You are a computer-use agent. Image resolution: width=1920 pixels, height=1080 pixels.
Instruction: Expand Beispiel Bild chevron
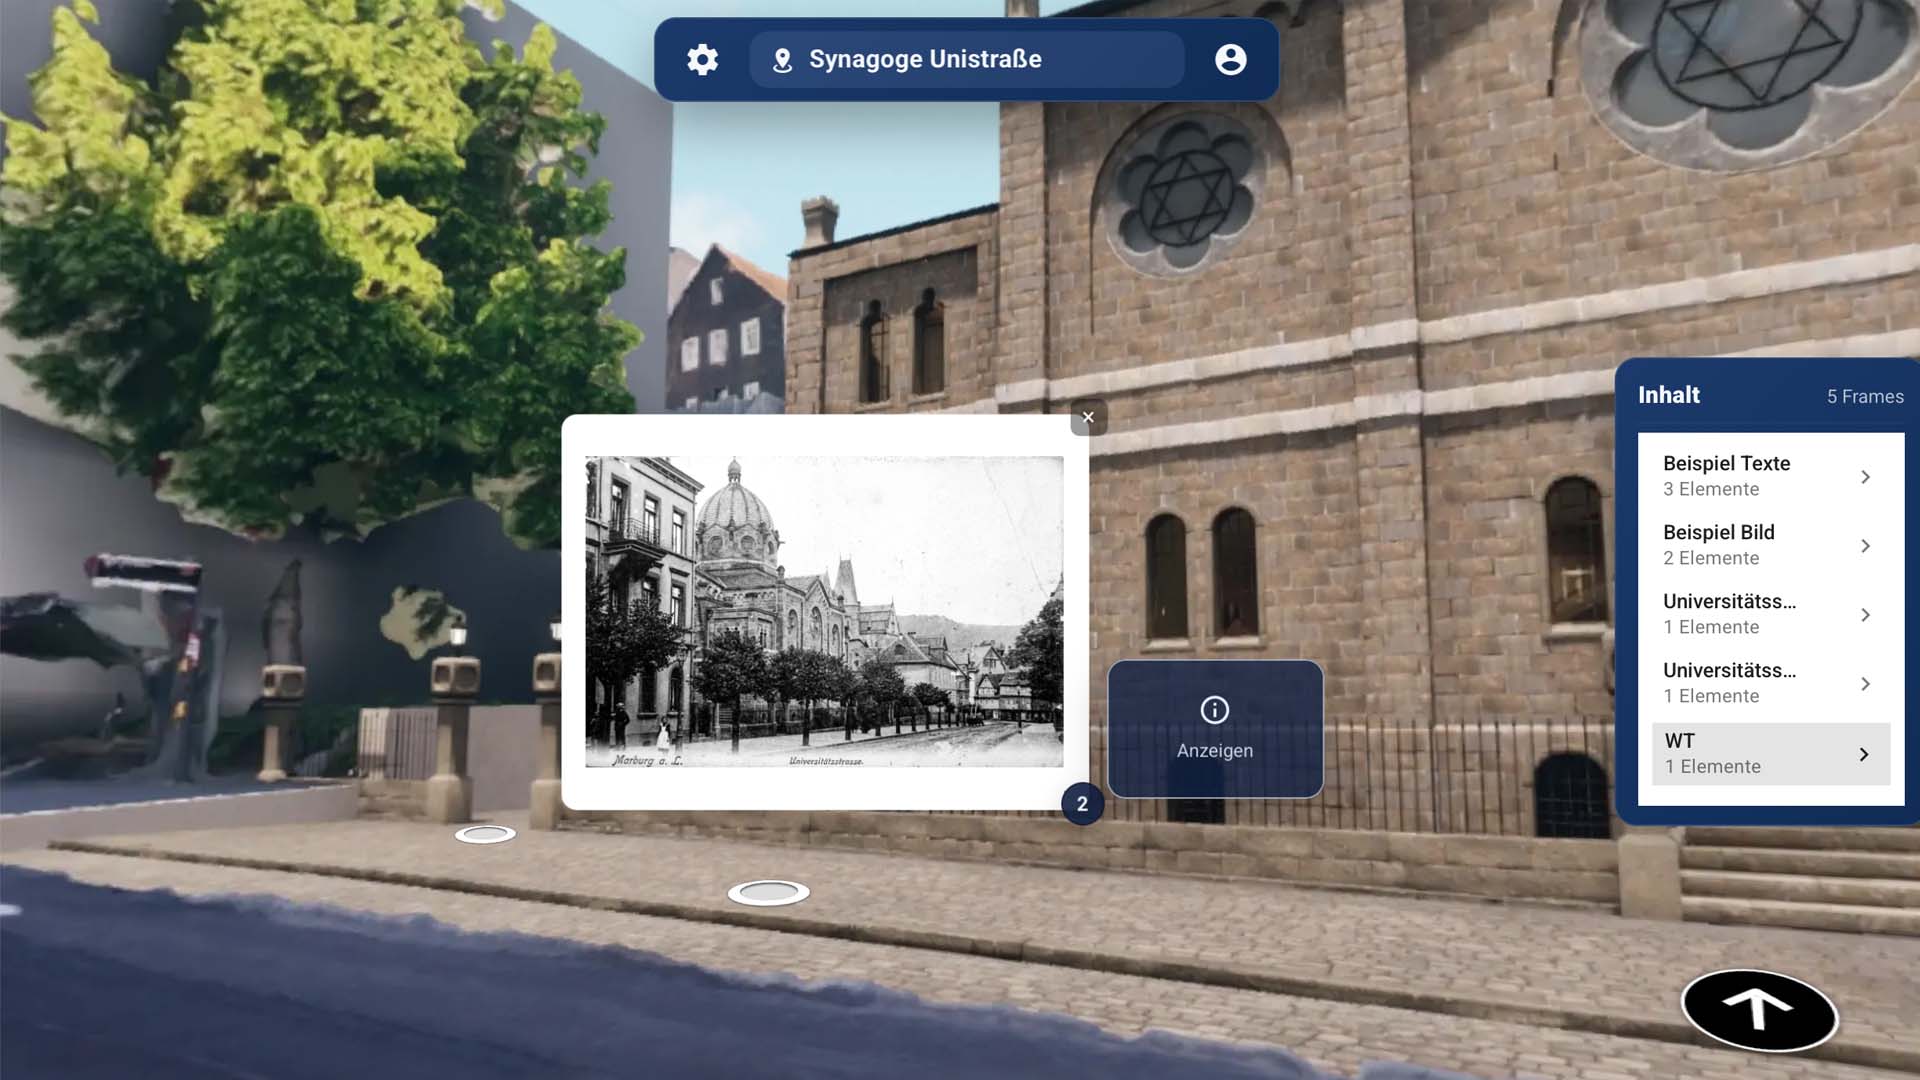tap(1865, 546)
